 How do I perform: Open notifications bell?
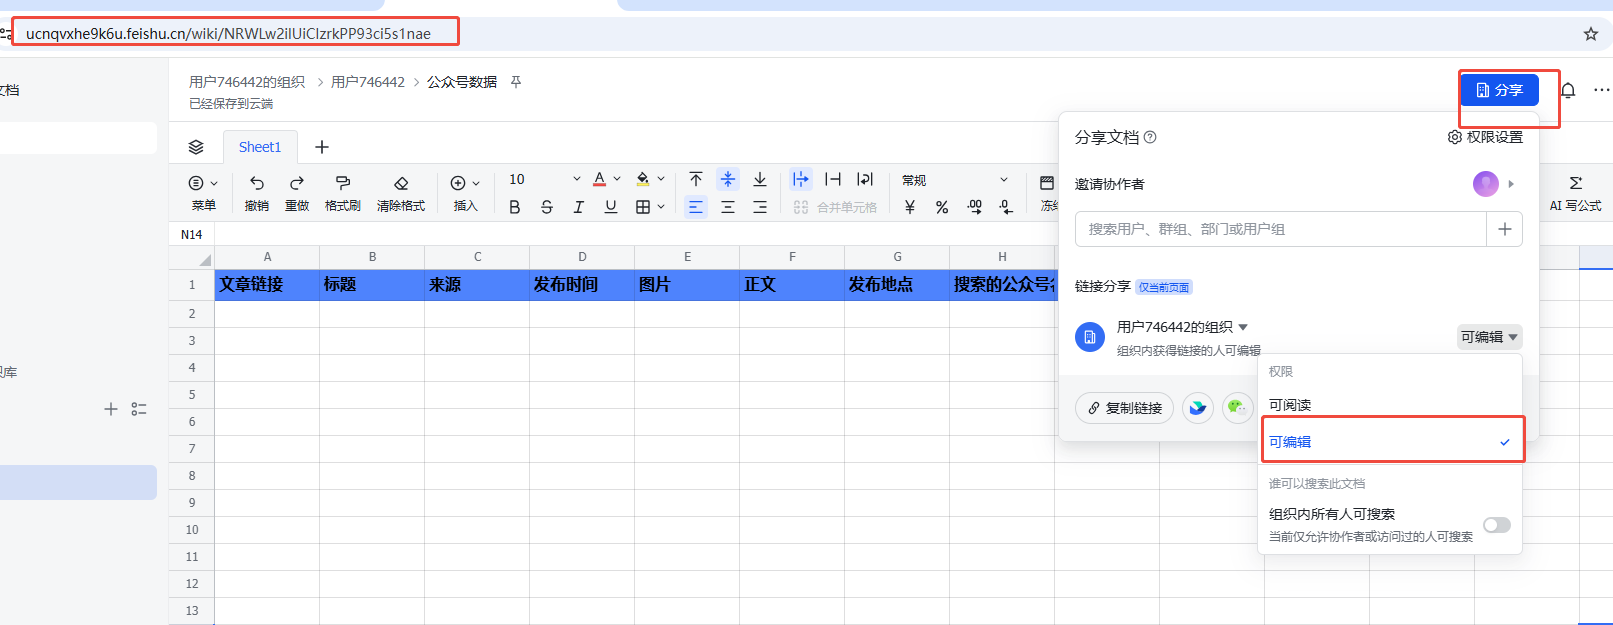click(x=1568, y=90)
